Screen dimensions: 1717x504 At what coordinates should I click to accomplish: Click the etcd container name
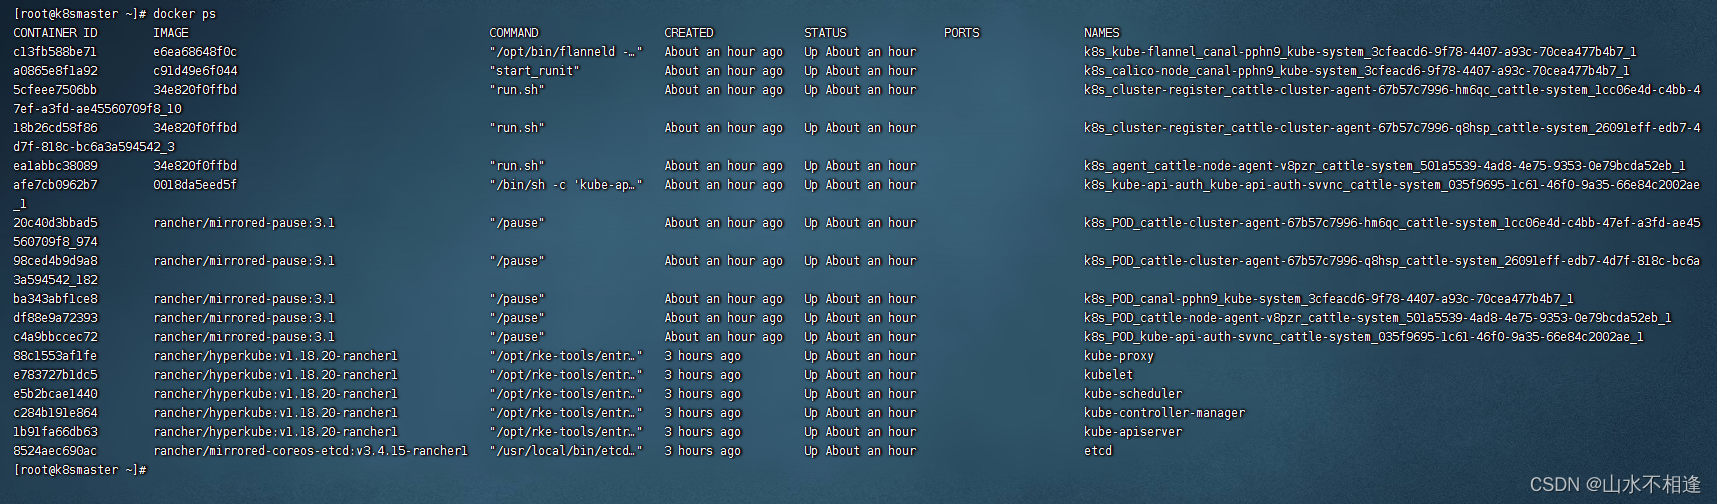click(x=1098, y=451)
